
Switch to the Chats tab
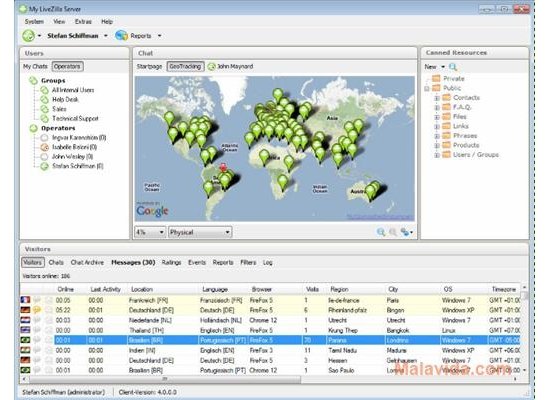coord(56,262)
